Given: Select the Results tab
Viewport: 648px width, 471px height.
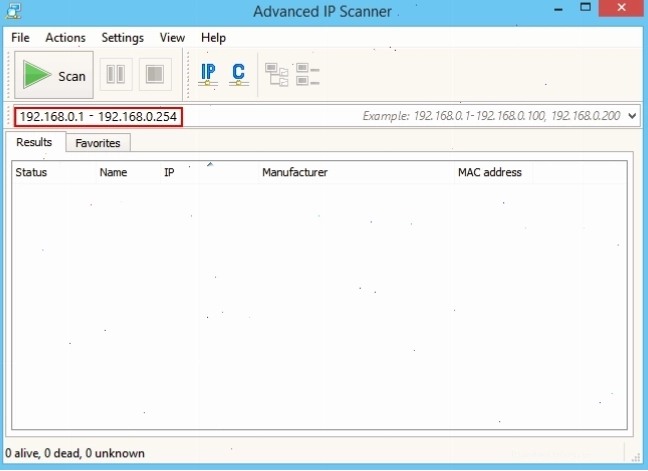Looking at the screenshot, I should [34, 142].
